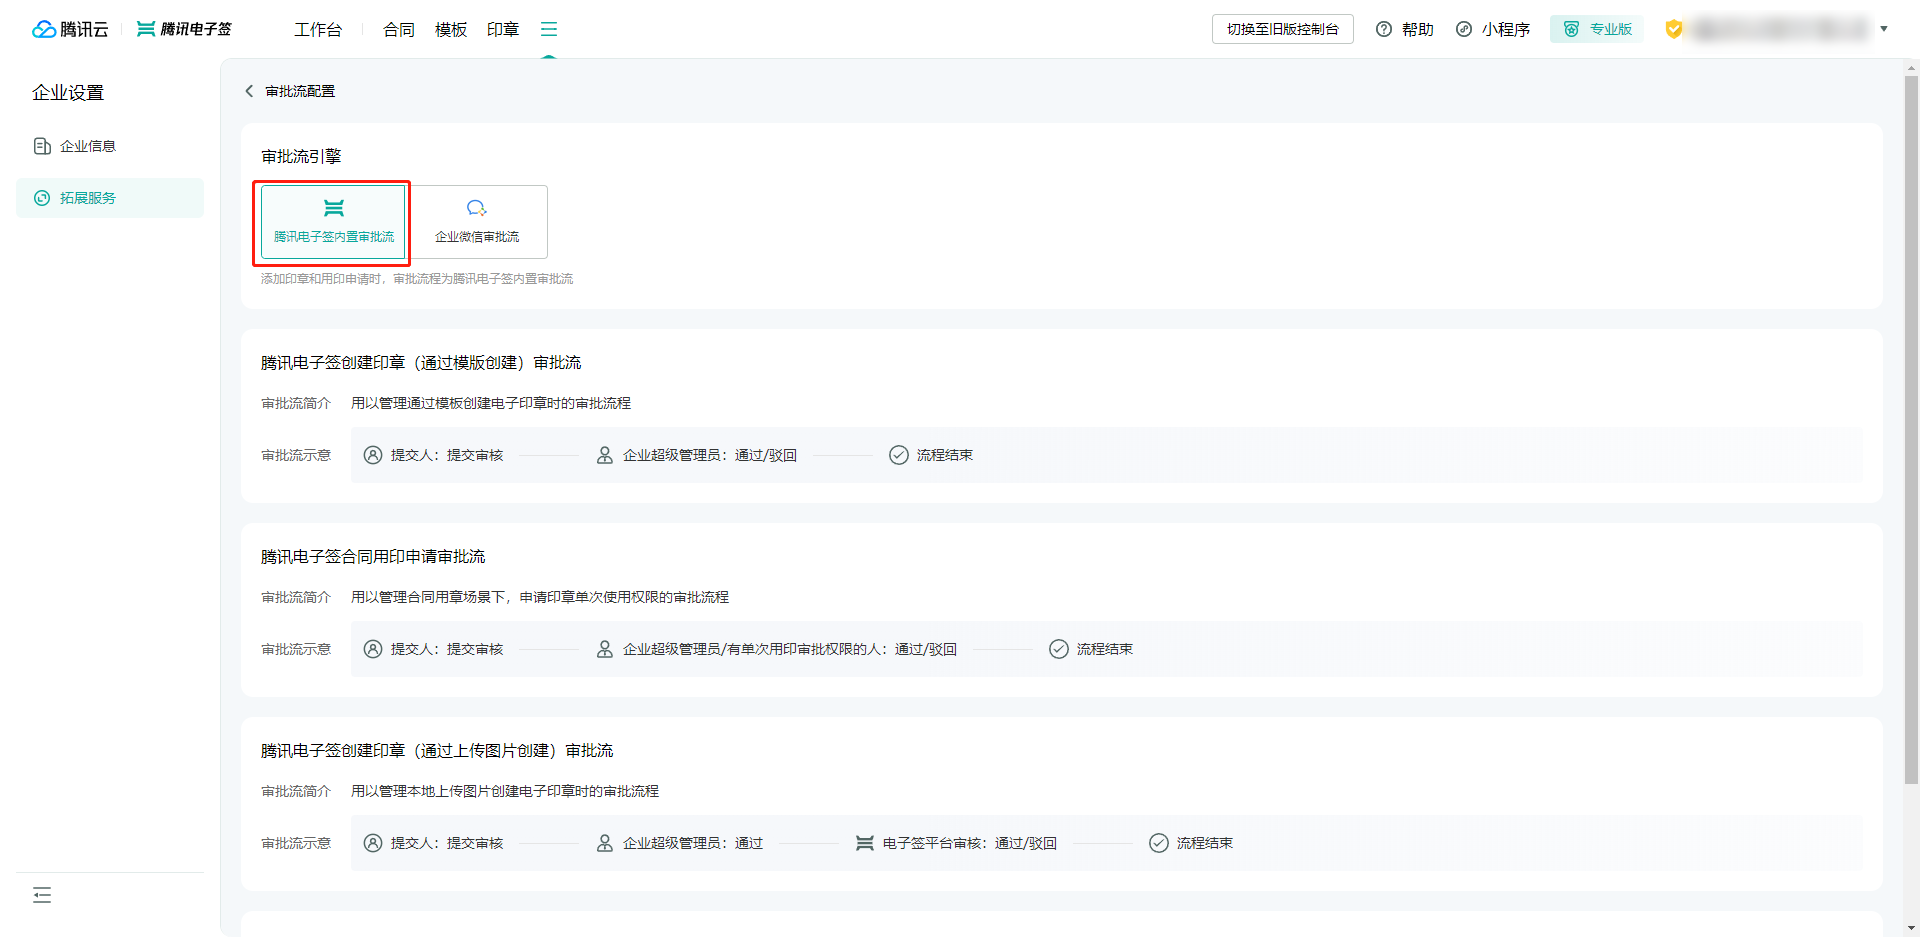Click 企业超级管理员：通过 person icon
Screen dimensions: 1920x937
[x=605, y=843]
